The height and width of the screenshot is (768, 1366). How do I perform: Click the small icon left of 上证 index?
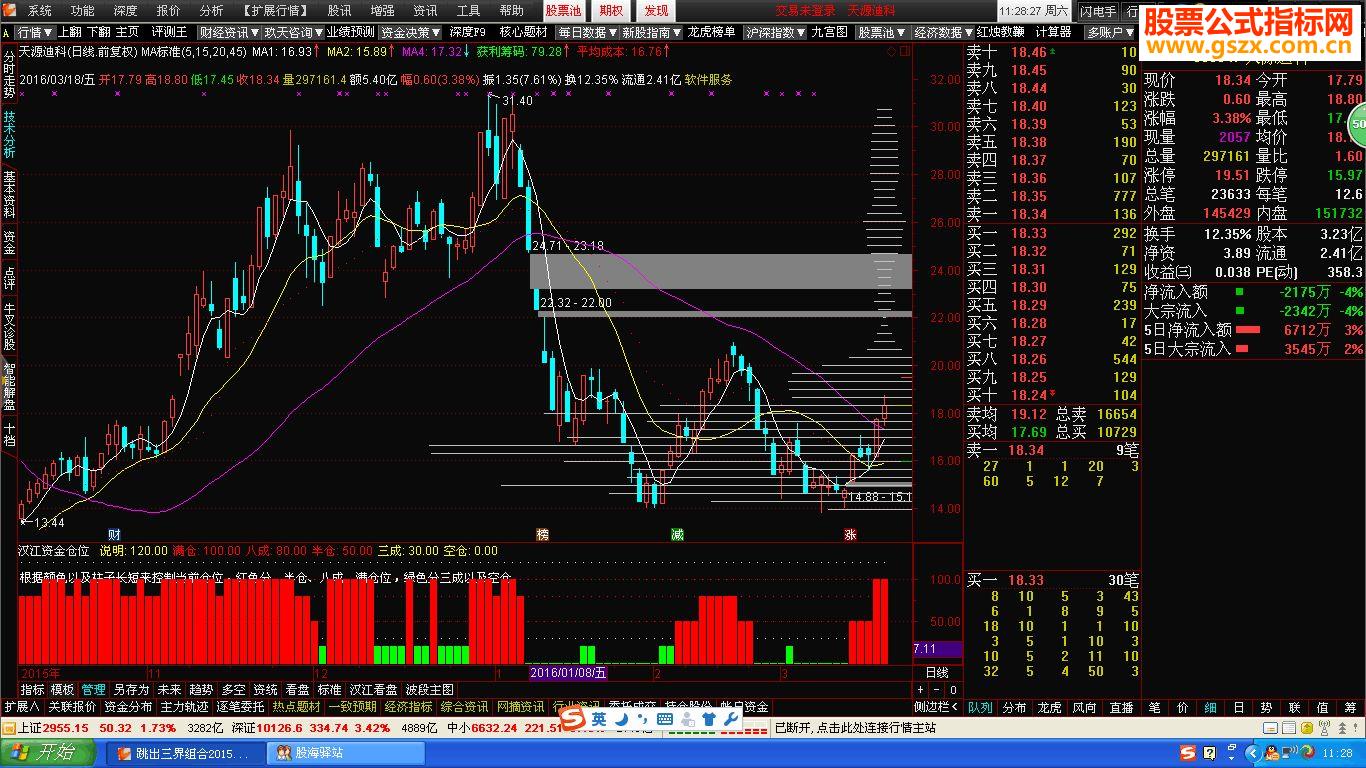[8, 728]
